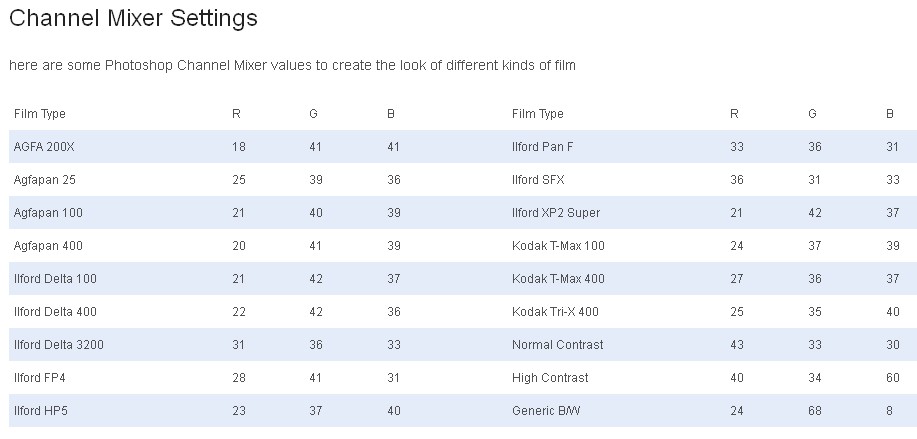Click the Ilford XP2 Super entry
Image resolution: width=917 pixels, height=439 pixels.
point(556,213)
